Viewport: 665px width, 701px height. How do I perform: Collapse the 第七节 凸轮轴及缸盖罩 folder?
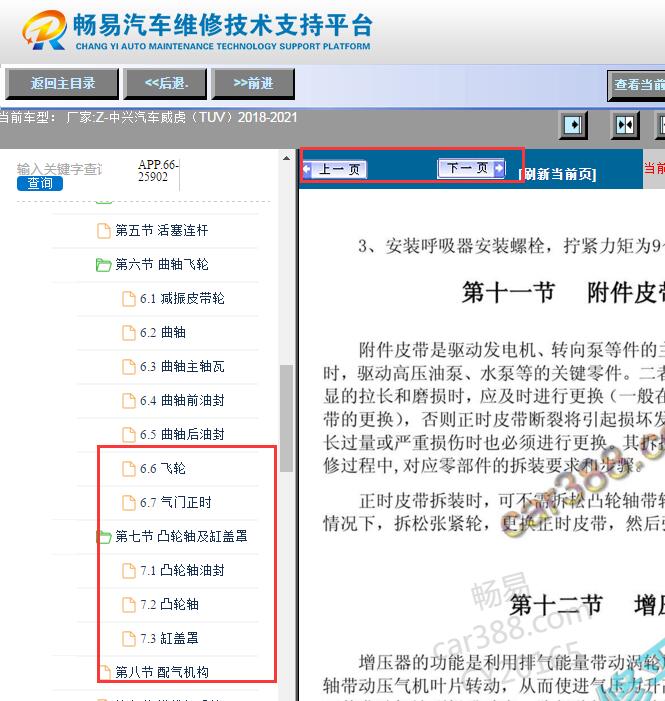tap(181, 536)
